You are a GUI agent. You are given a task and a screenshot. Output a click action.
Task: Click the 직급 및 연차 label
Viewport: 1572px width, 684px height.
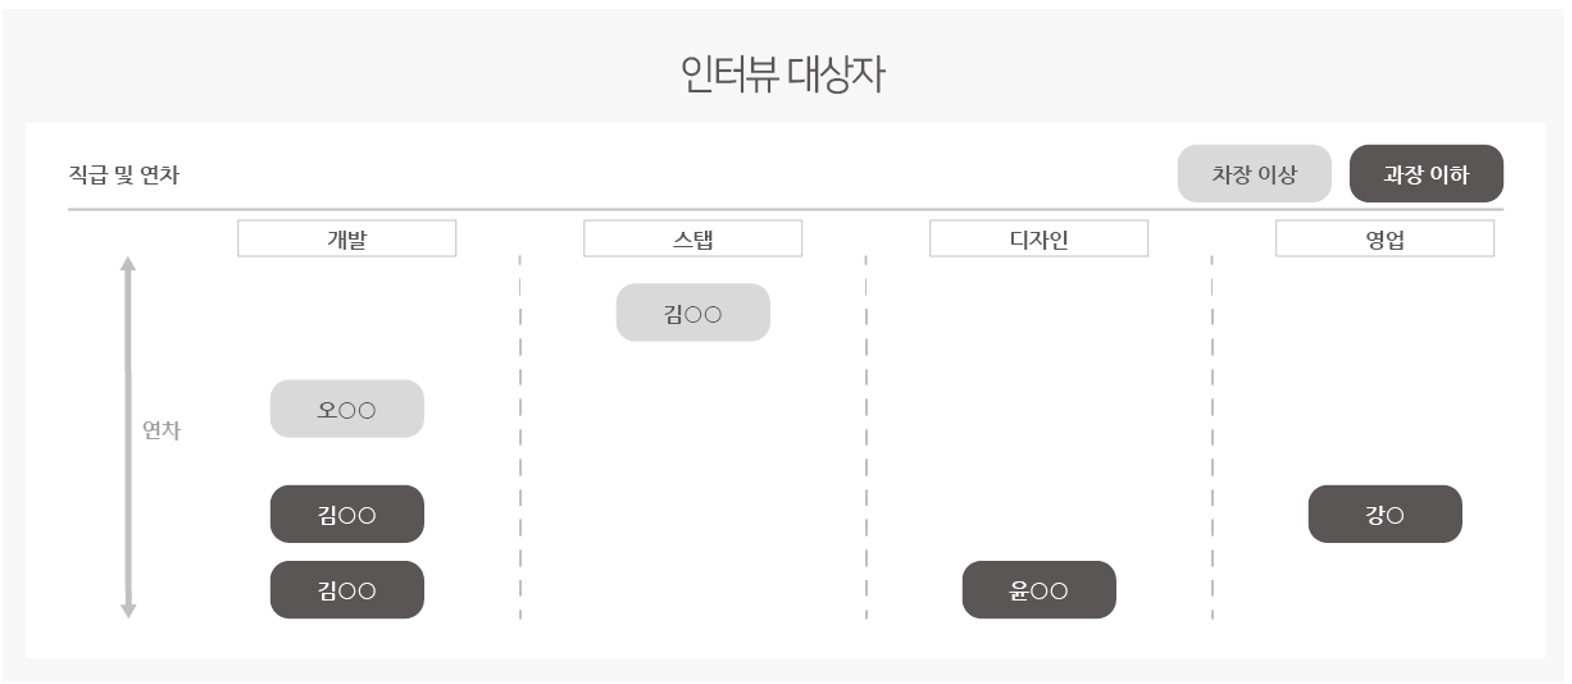click(124, 175)
